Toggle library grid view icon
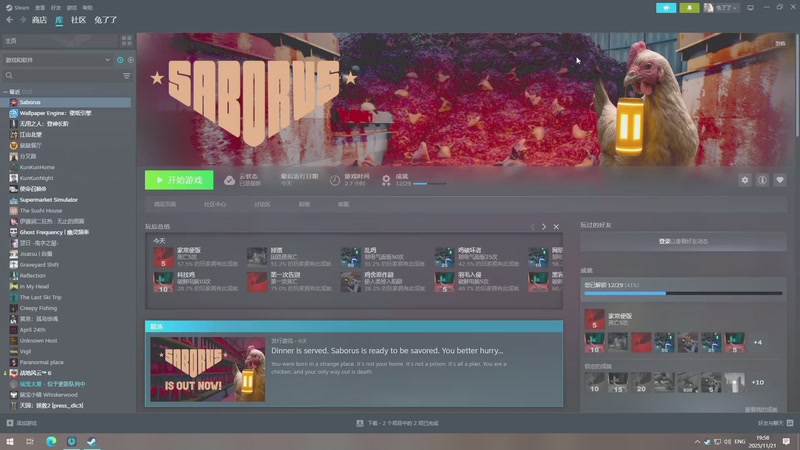This screenshot has height=450, width=800. point(126,40)
